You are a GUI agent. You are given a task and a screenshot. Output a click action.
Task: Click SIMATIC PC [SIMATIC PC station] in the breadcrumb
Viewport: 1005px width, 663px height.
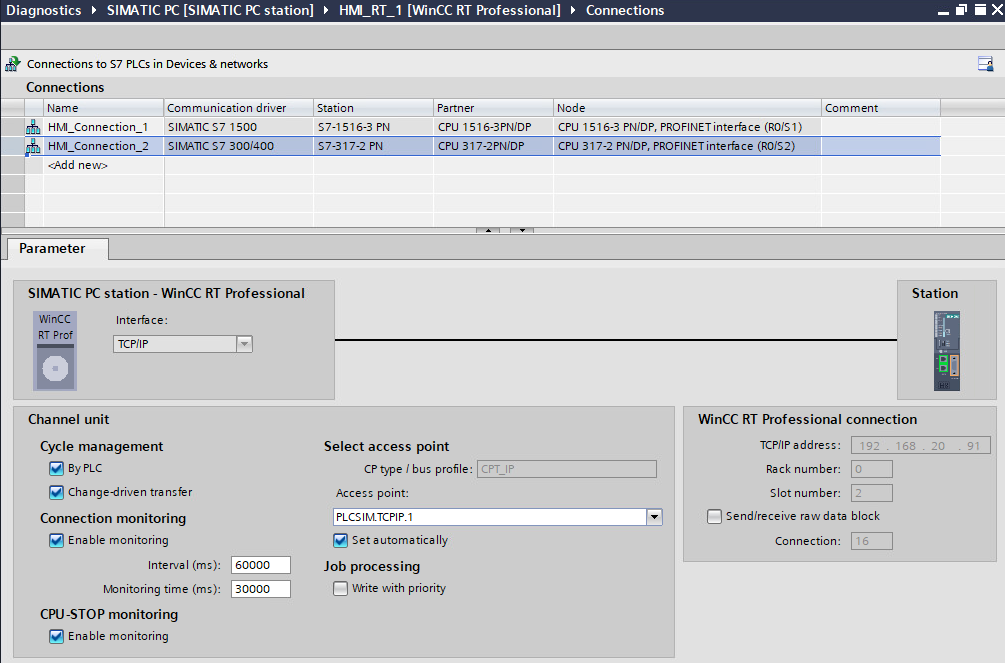[210, 10]
